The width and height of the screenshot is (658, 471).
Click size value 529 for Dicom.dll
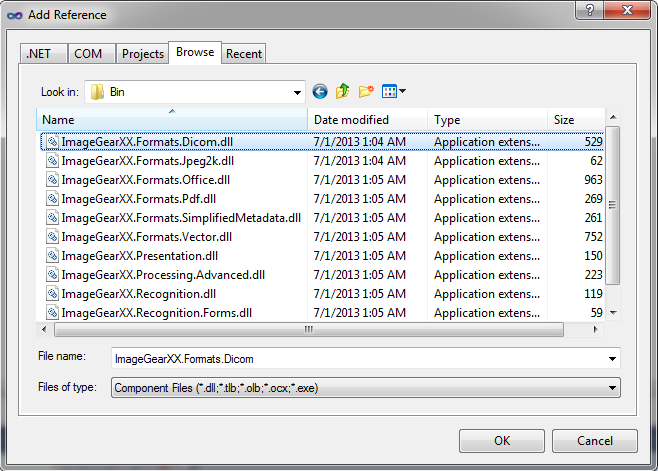593,142
